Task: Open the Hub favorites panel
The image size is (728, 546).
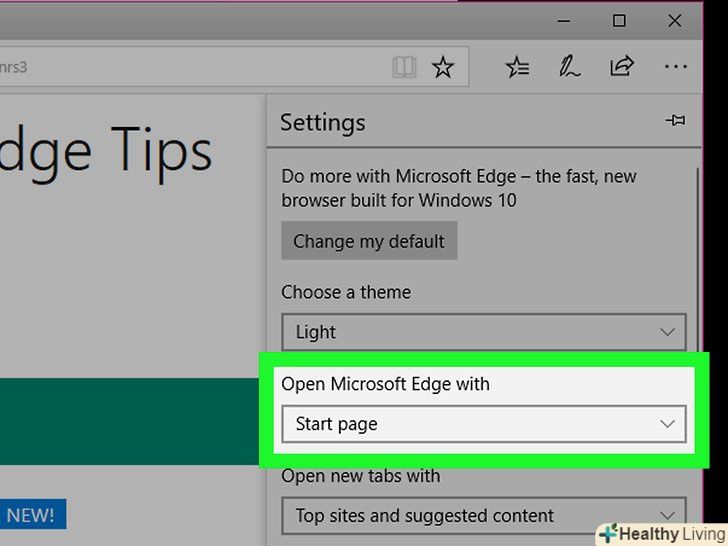Action: point(517,68)
